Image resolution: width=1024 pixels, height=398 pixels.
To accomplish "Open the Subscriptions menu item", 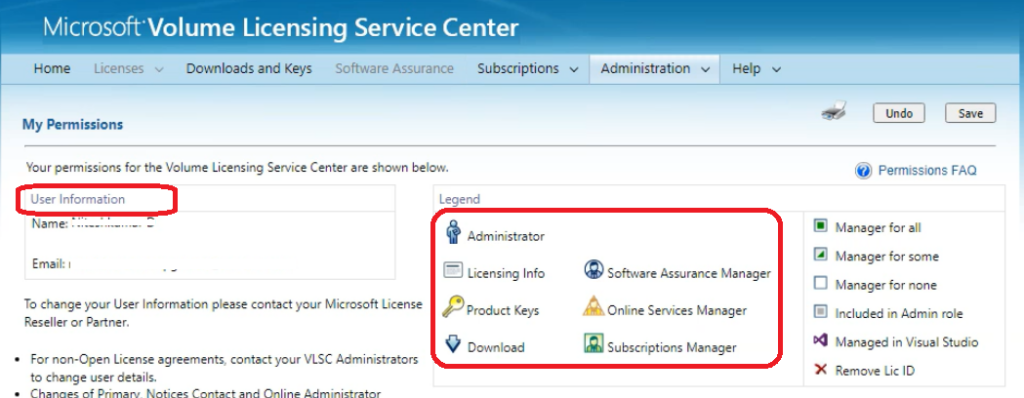I will click(518, 69).
